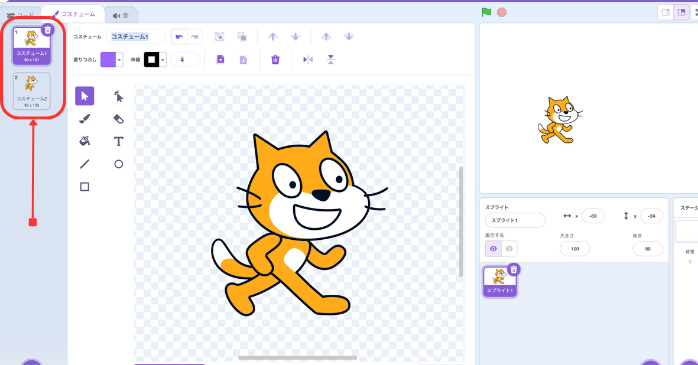
Task: Click the canvas horizontal scrollbar
Action: (x=297, y=357)
